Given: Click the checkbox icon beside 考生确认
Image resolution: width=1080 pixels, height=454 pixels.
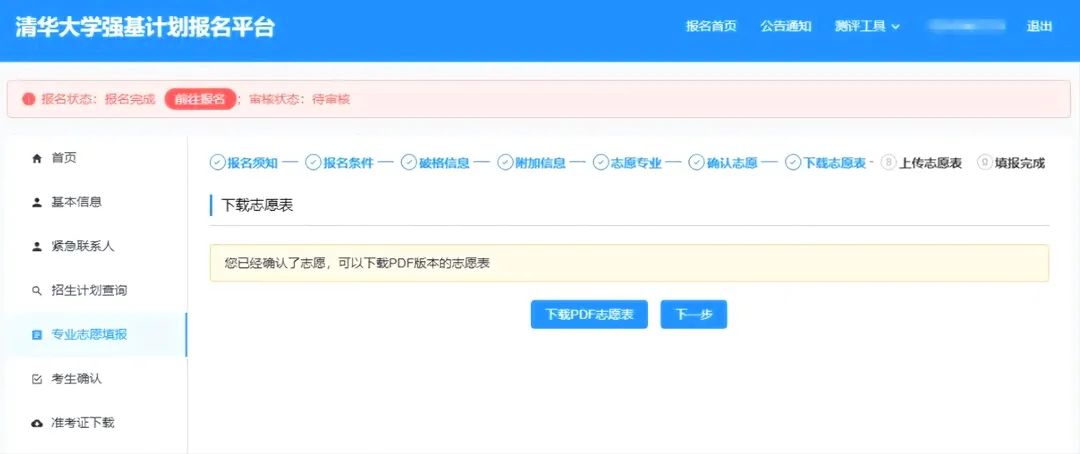Looking at the screenshot, I should coord(37,379).
